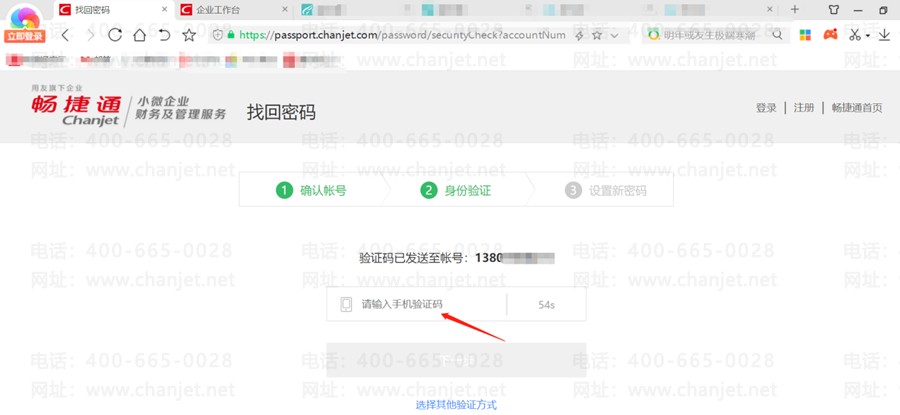Click the search magnifier icon

777,35
